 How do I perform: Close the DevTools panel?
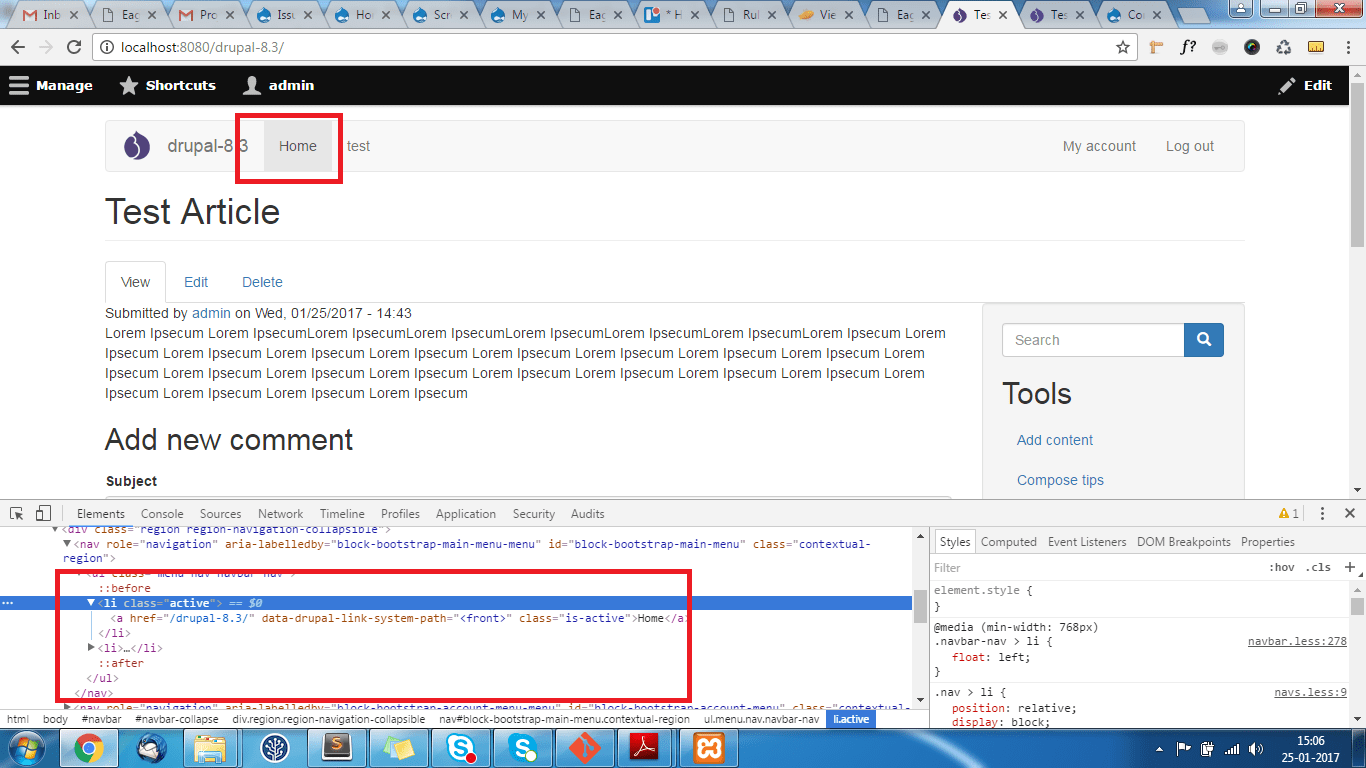click(x=1348, y=513)
